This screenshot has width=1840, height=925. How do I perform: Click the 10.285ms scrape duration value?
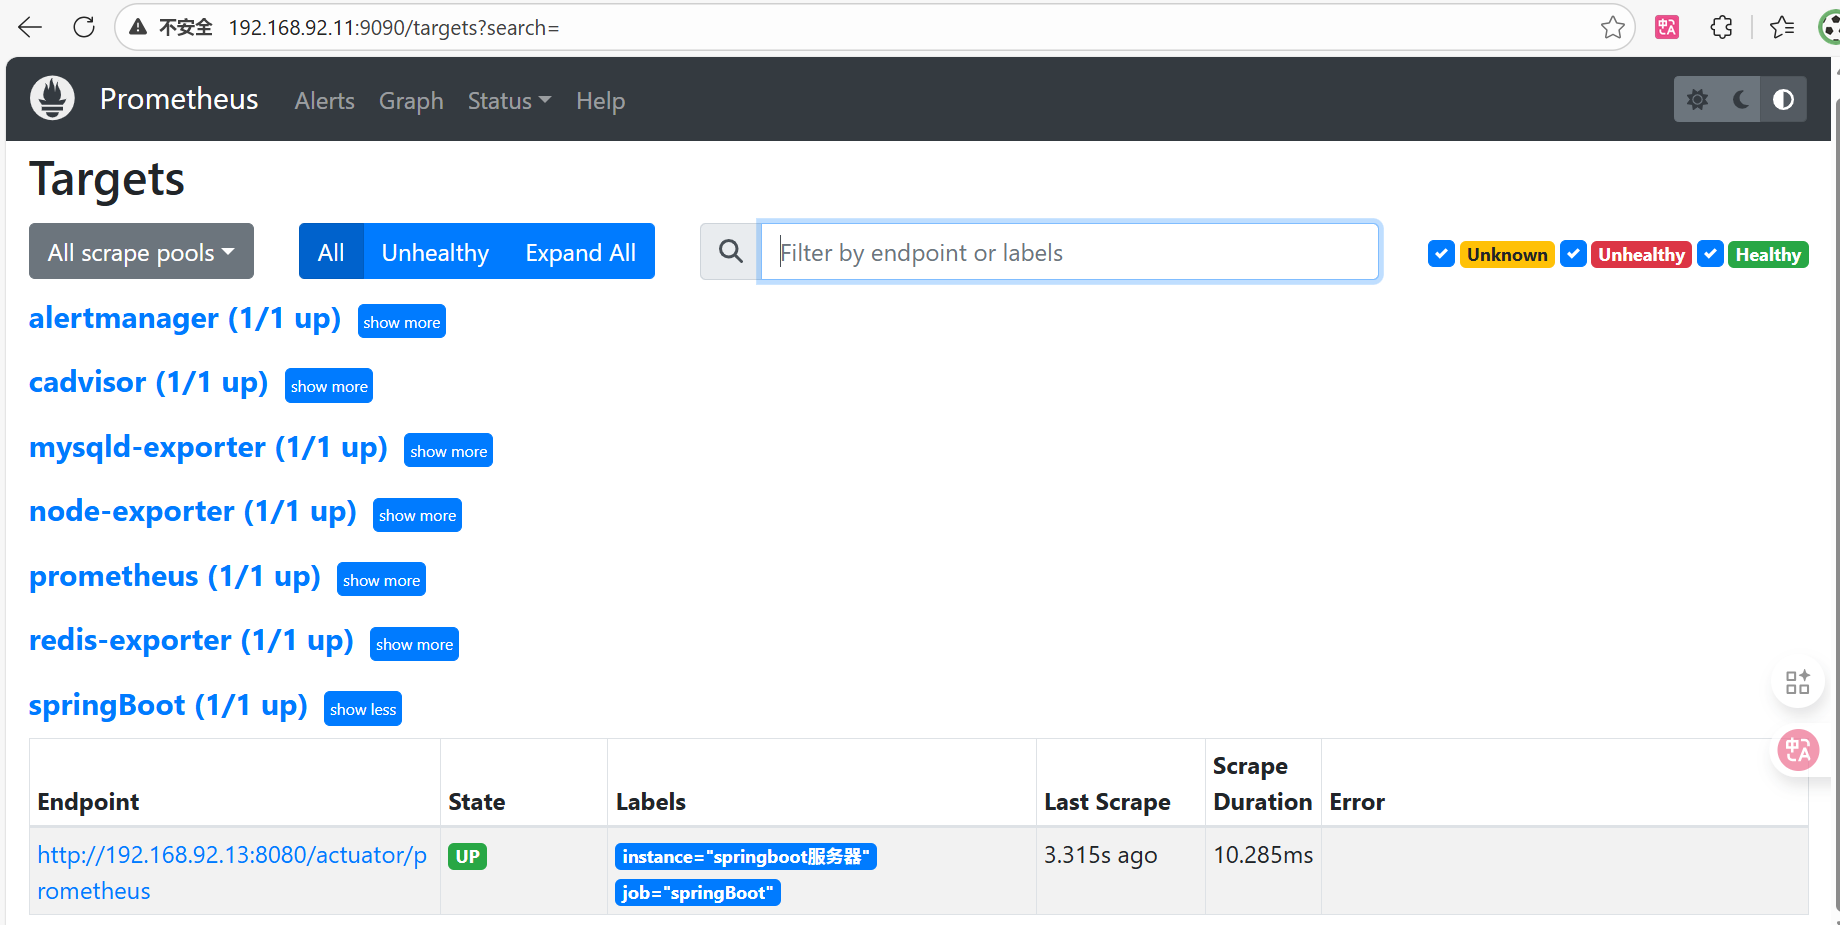[1263, 855]
